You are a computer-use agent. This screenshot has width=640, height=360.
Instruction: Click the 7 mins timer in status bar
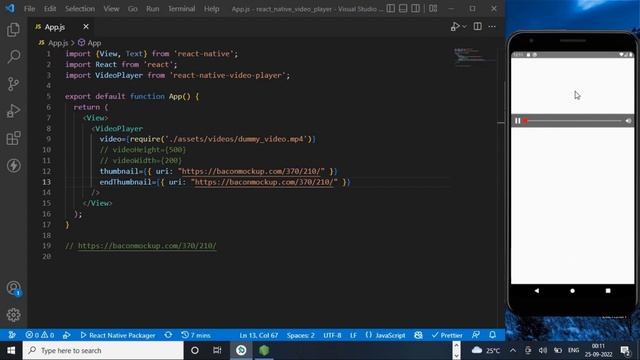[196, 335]
